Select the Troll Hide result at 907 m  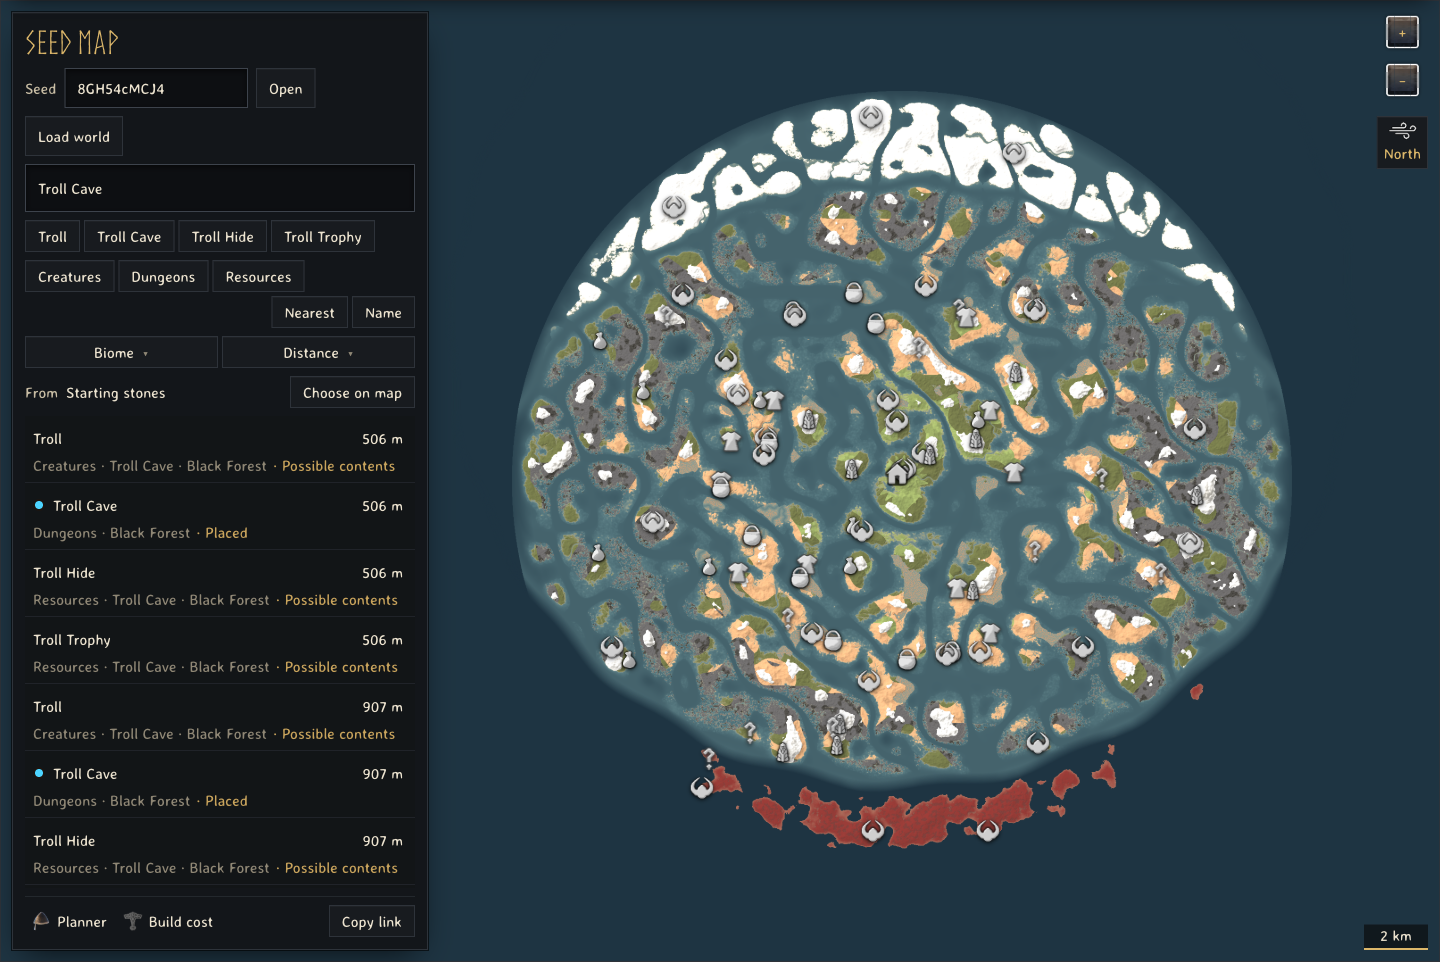(218, 854)
